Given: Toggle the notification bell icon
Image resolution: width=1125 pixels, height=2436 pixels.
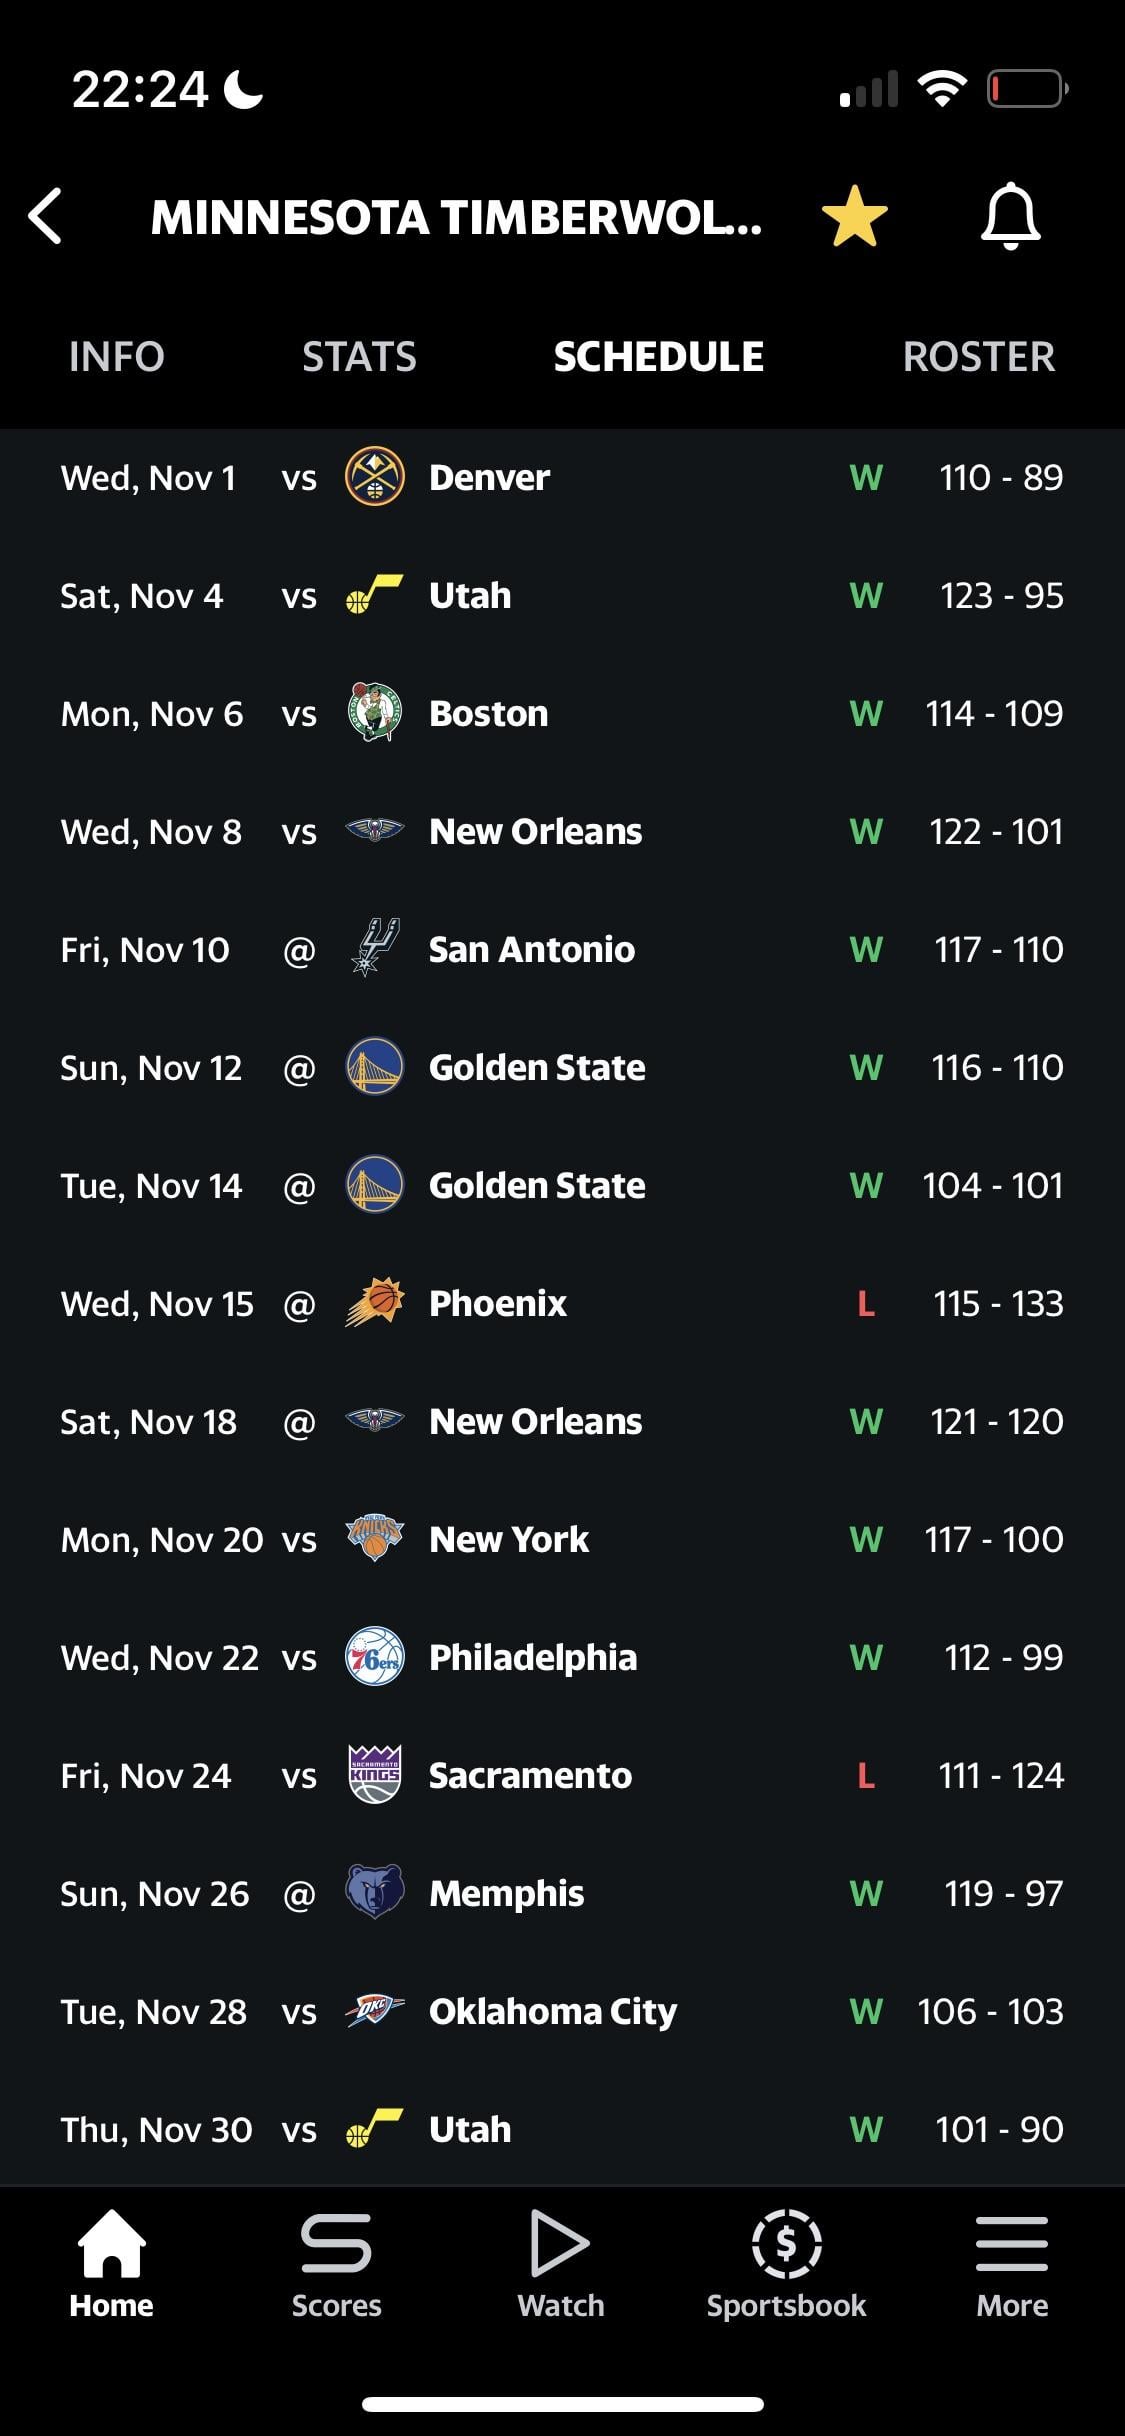Looking at the screenshot, I should (1010, 216).
